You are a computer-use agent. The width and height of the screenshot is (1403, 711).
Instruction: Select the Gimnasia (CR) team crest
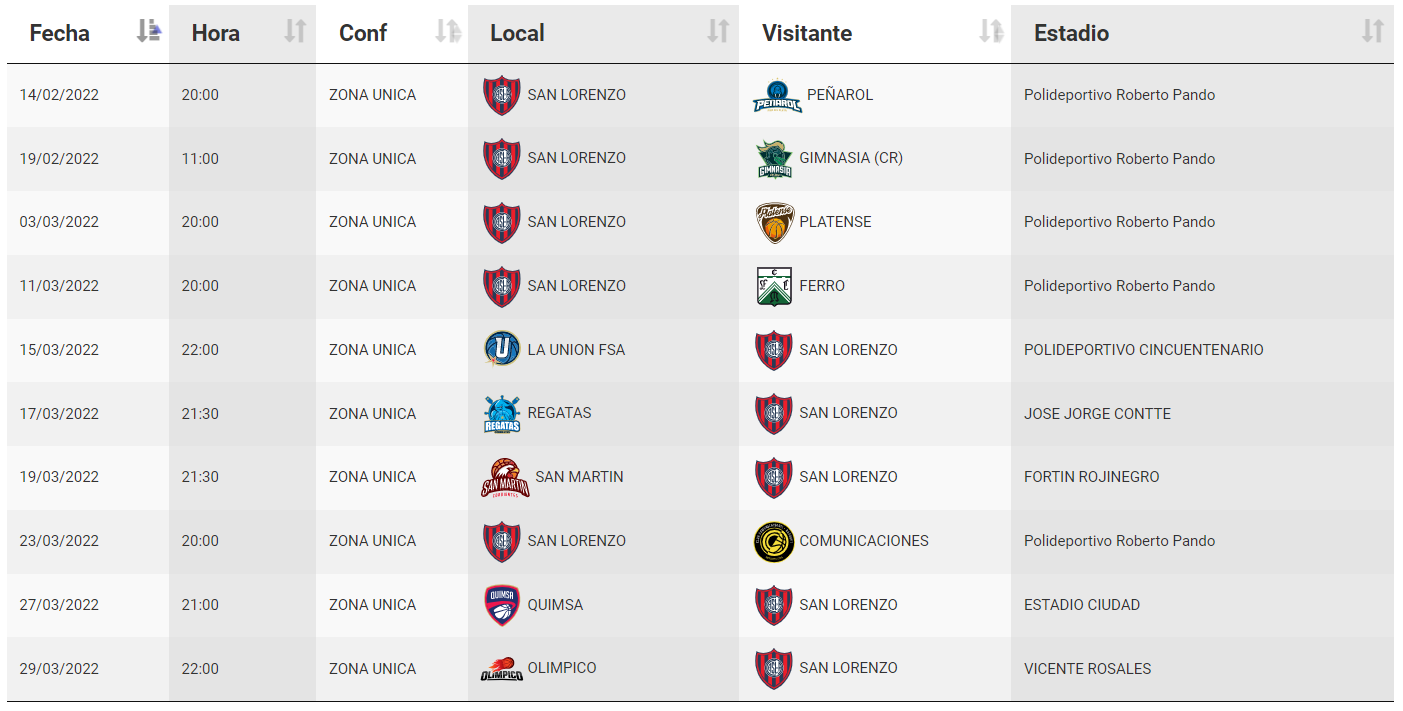coord(775,159)
